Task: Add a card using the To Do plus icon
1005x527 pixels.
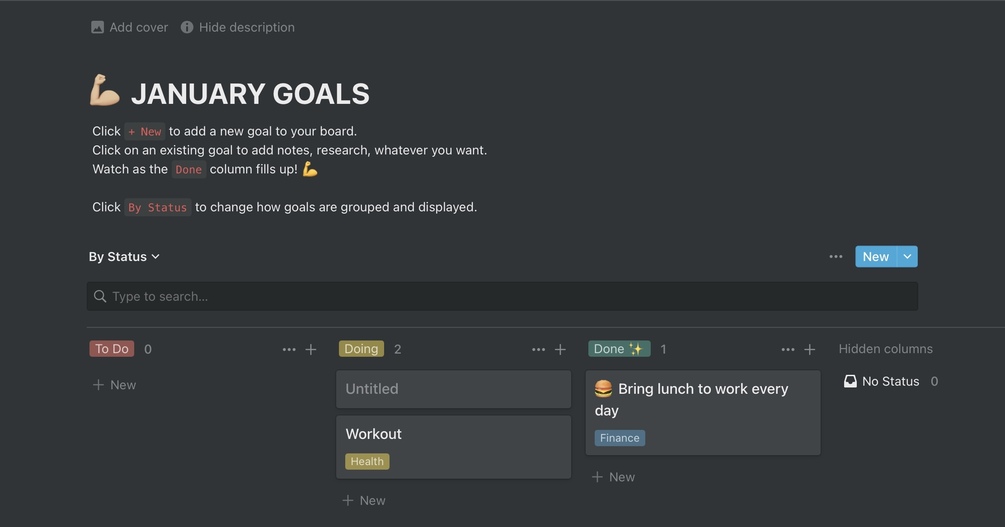Action: 311,349
